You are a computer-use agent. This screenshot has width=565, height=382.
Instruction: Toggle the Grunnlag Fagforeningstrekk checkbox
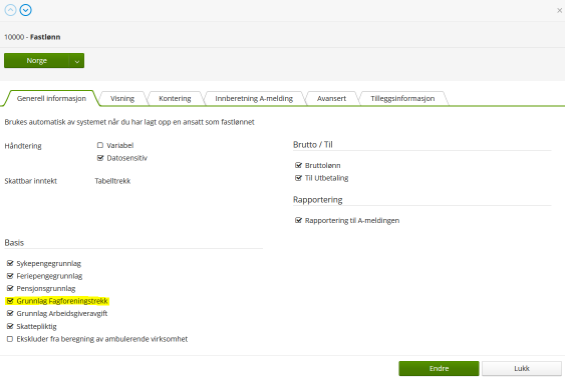click(10, 301)
